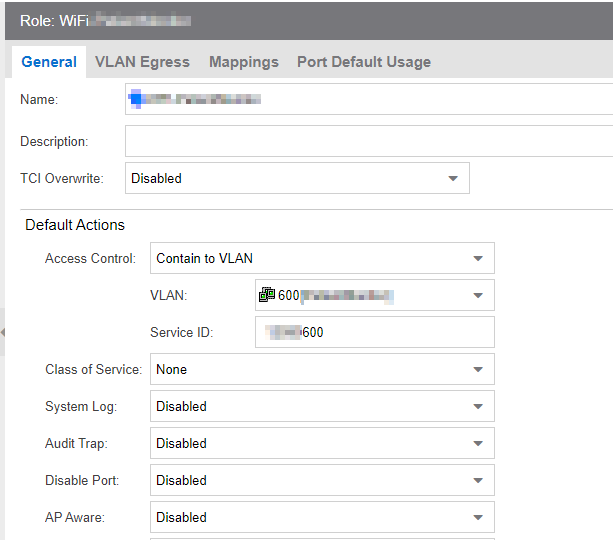Screen dimensions: 613x540
Task: Go to the Mappings tab
Action: pyautogui.click(x=243, y=62)
